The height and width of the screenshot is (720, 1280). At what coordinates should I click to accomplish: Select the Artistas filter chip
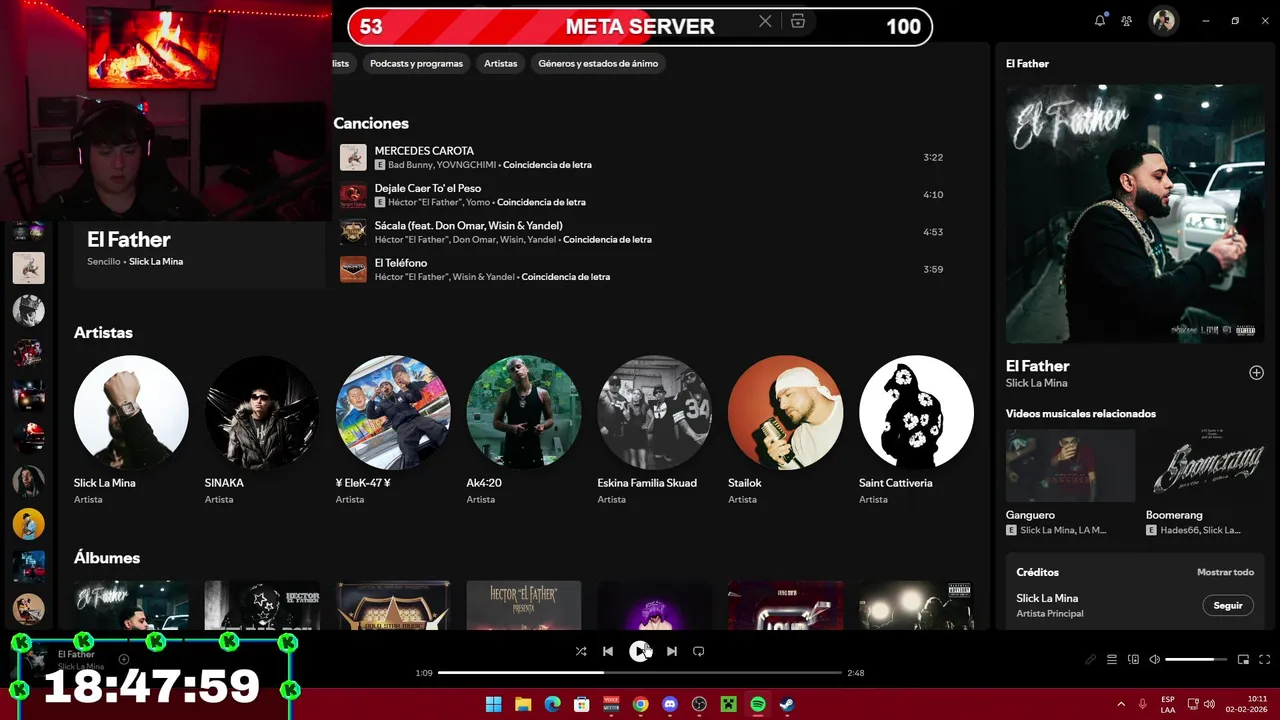(x=501, y=63)
